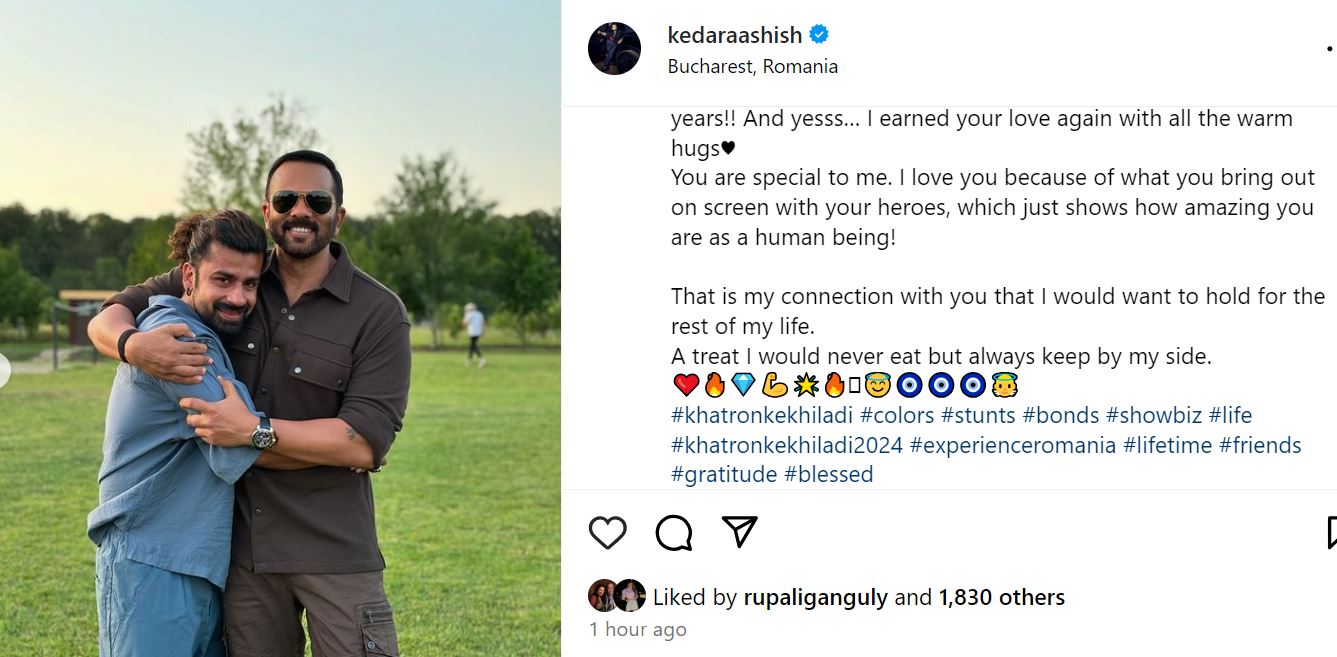Click the blue verified badge beside kedaraashish
Screen dimensions: 1337x657
(x=819, y=35)
